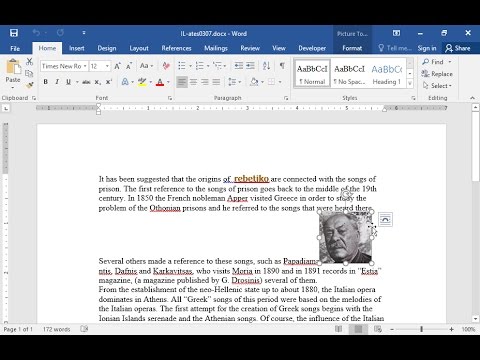Undo the last action
Image resolution: width=480 pixels, height=360 pixels.
click(36, 33)
